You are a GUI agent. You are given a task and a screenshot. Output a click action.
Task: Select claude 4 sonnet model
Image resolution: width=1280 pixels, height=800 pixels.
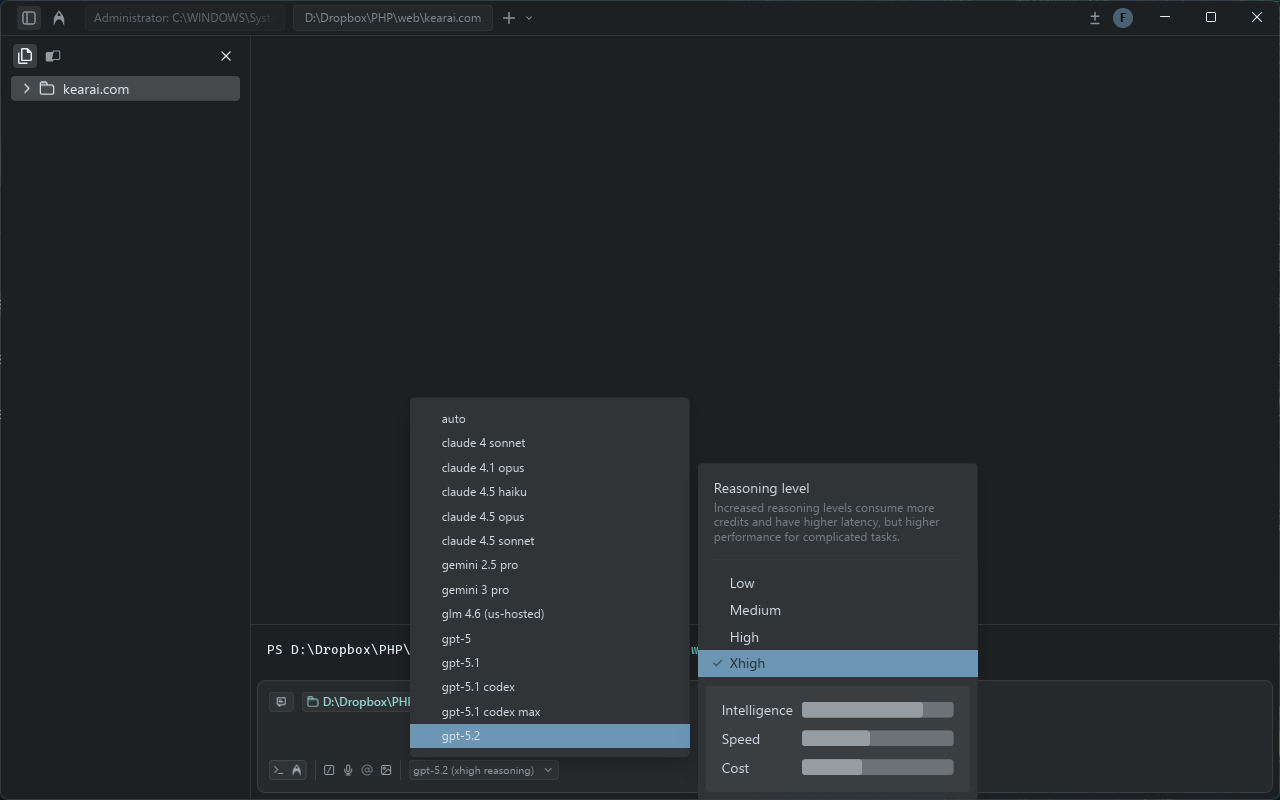pos(550,443)
